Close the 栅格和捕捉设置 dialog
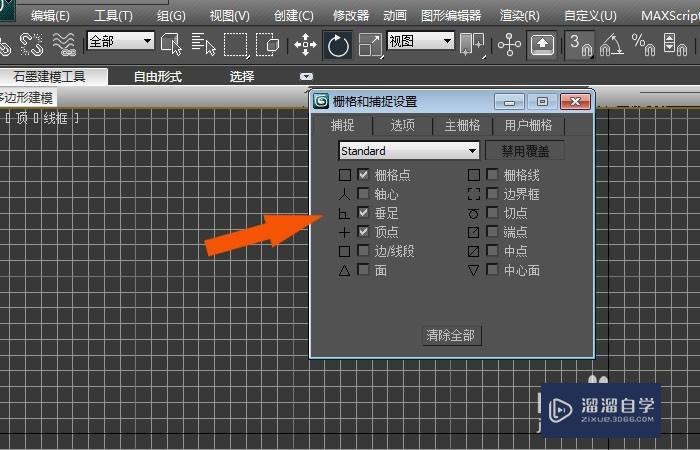Screen dimensions: 700x450 point(575,101)
